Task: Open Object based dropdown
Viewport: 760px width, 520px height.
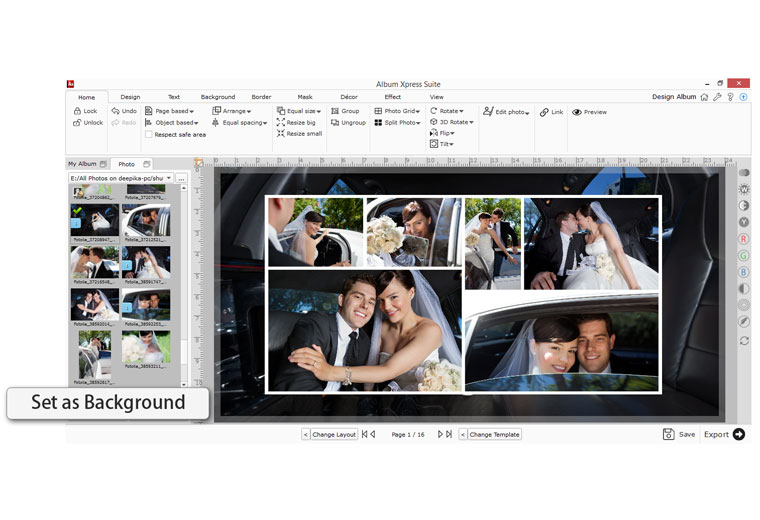Action: coord(172,123)
